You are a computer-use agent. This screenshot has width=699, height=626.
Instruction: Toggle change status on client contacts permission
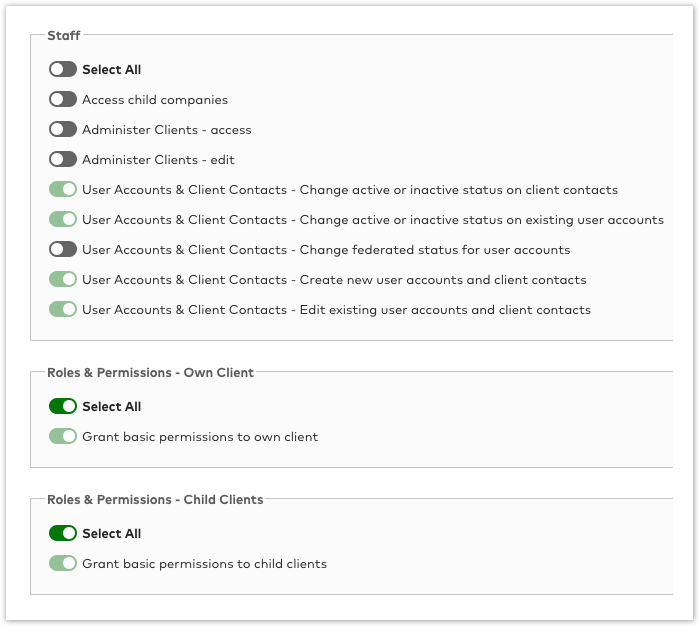63,189
